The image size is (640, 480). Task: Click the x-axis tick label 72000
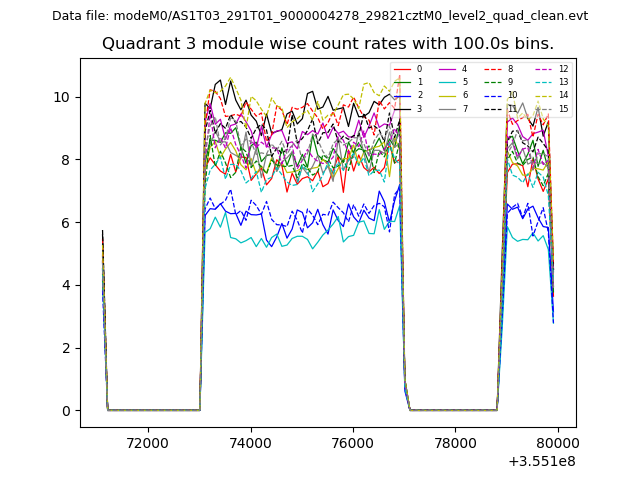pos(147,442)
